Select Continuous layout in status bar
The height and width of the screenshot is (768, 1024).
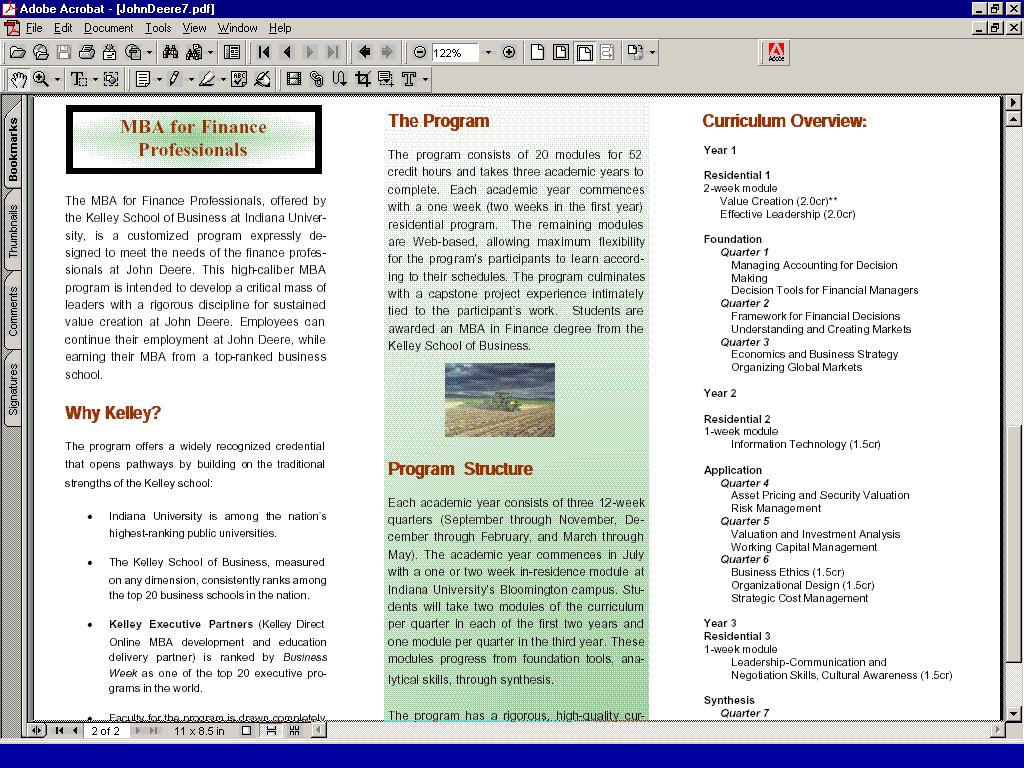coord(271,731)
